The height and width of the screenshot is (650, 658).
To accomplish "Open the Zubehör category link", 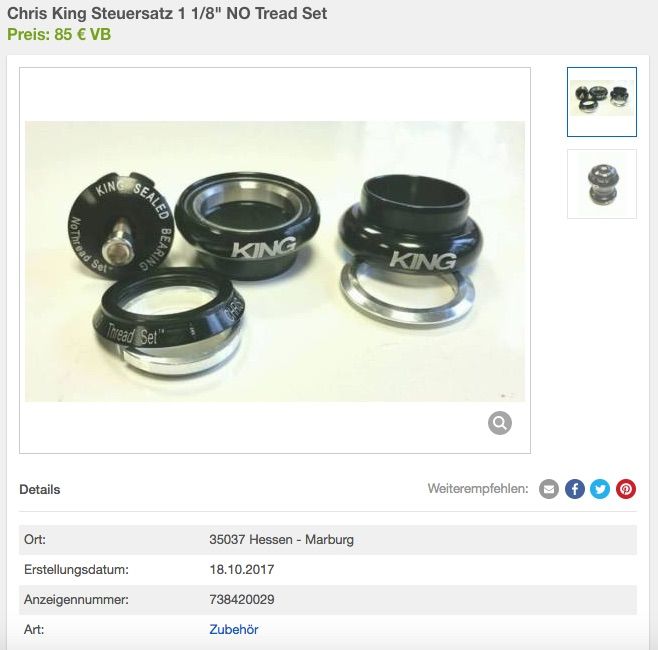I will [234, 629].
